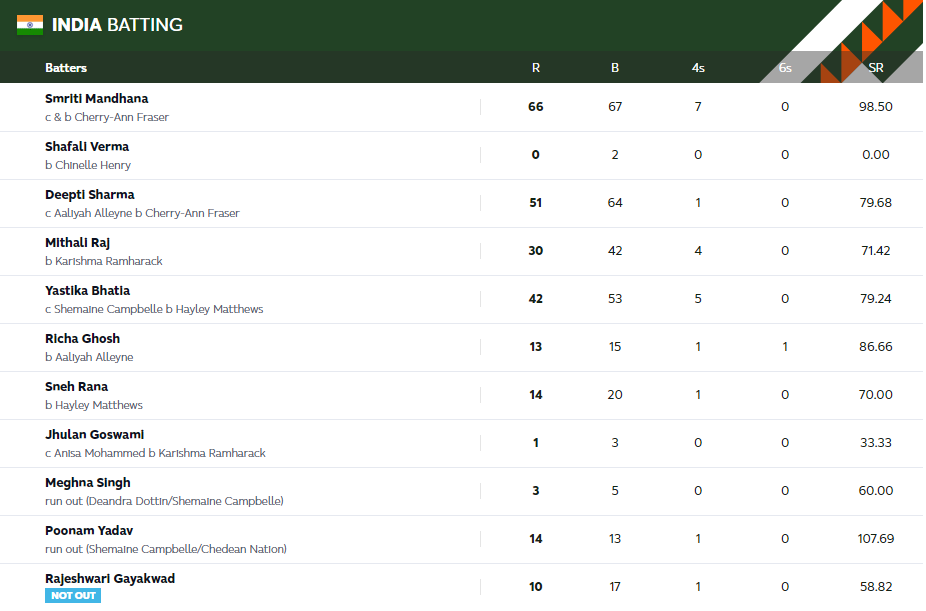Click the 4s column header

click(x=698, y=68)
